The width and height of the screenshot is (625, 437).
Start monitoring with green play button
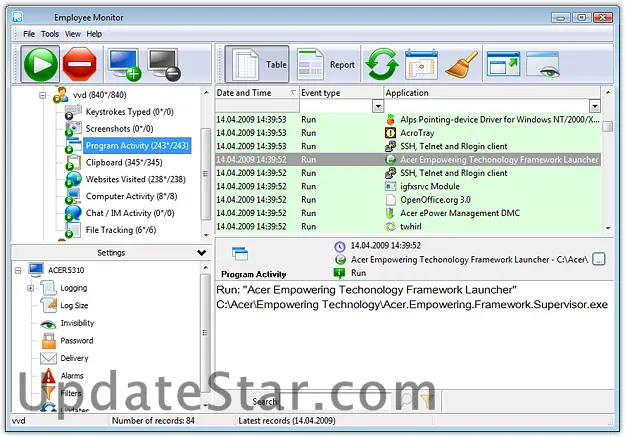click(40, 64)
